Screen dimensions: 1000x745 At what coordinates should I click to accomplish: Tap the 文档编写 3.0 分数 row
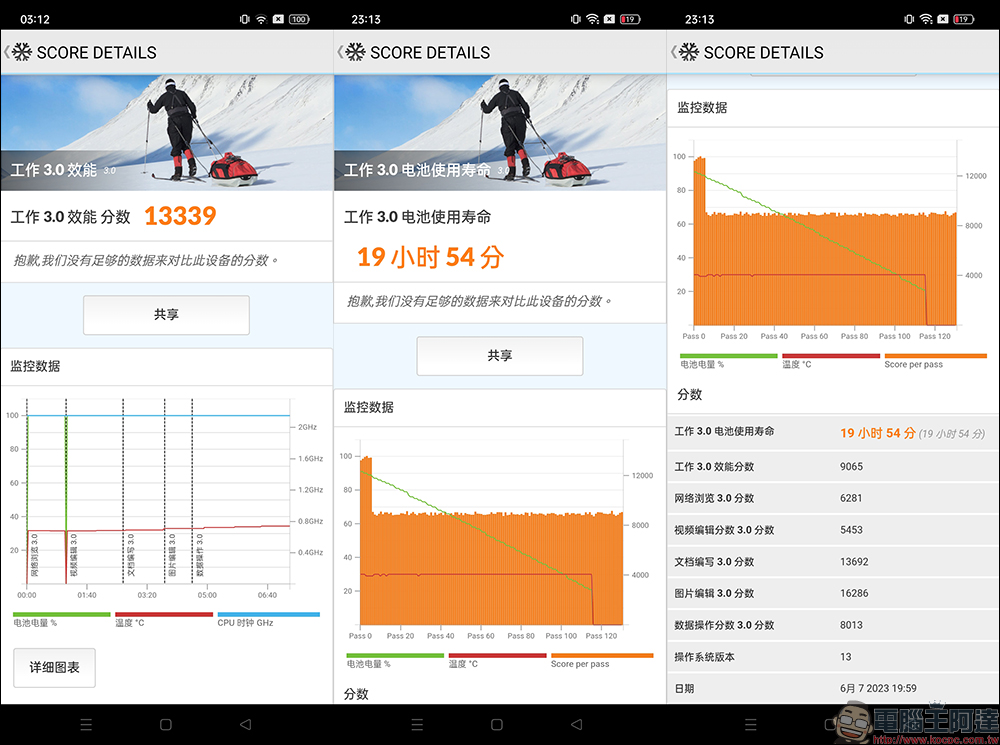pos(833,562)
